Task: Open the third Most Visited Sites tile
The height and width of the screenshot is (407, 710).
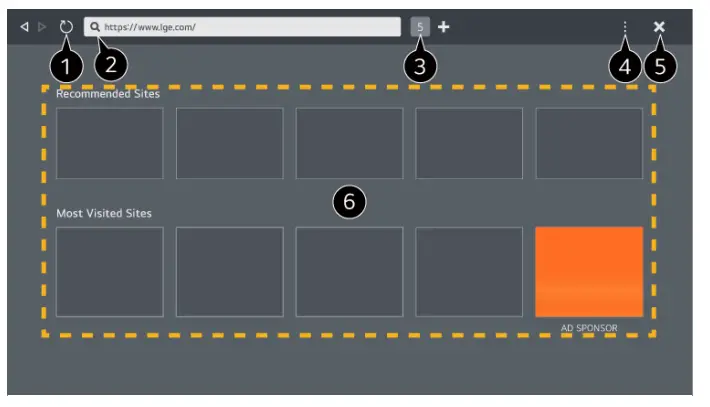Action: (x=349, y=272)
